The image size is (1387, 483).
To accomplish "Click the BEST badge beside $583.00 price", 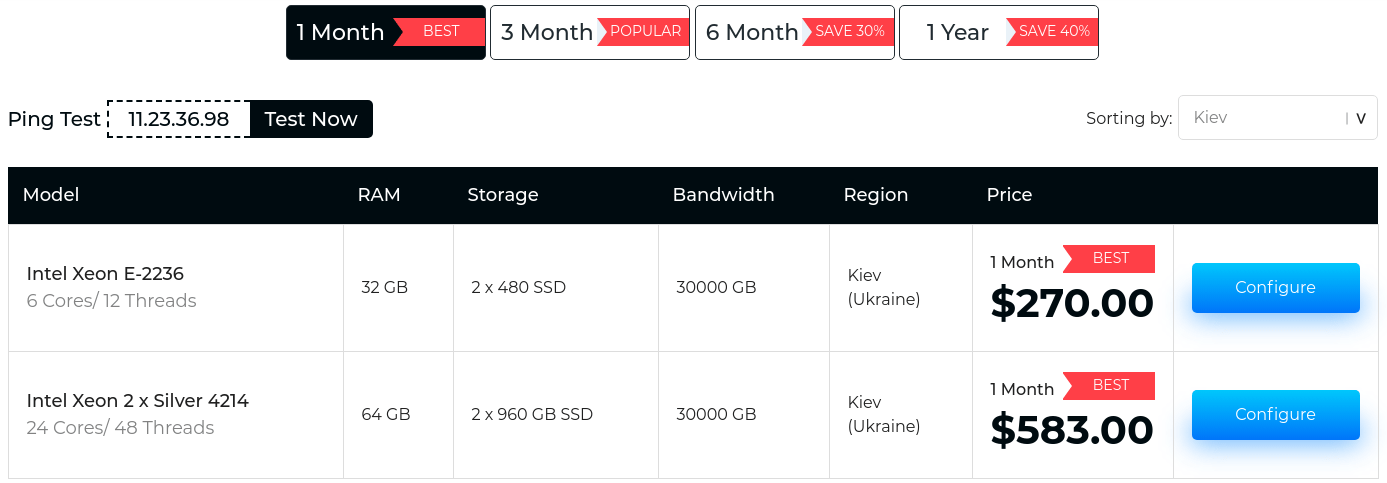I will point(1109,386).
